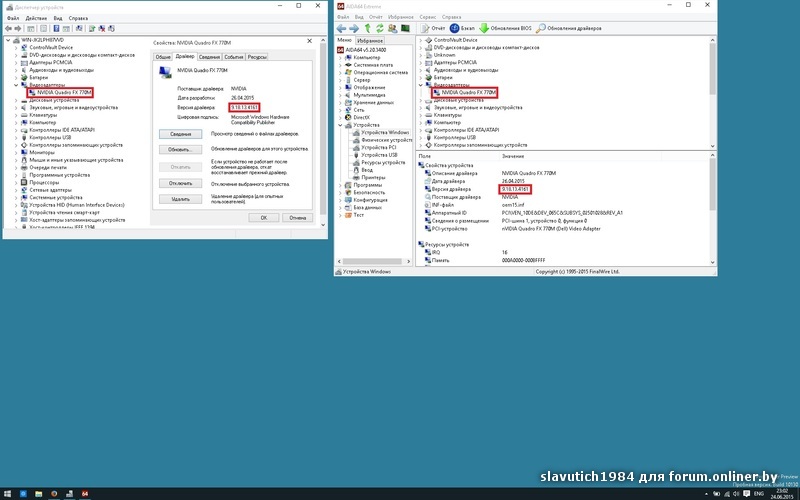Click the blue help icon in Device Manager toolbar

pyautogui.click(x=56, y=29)
